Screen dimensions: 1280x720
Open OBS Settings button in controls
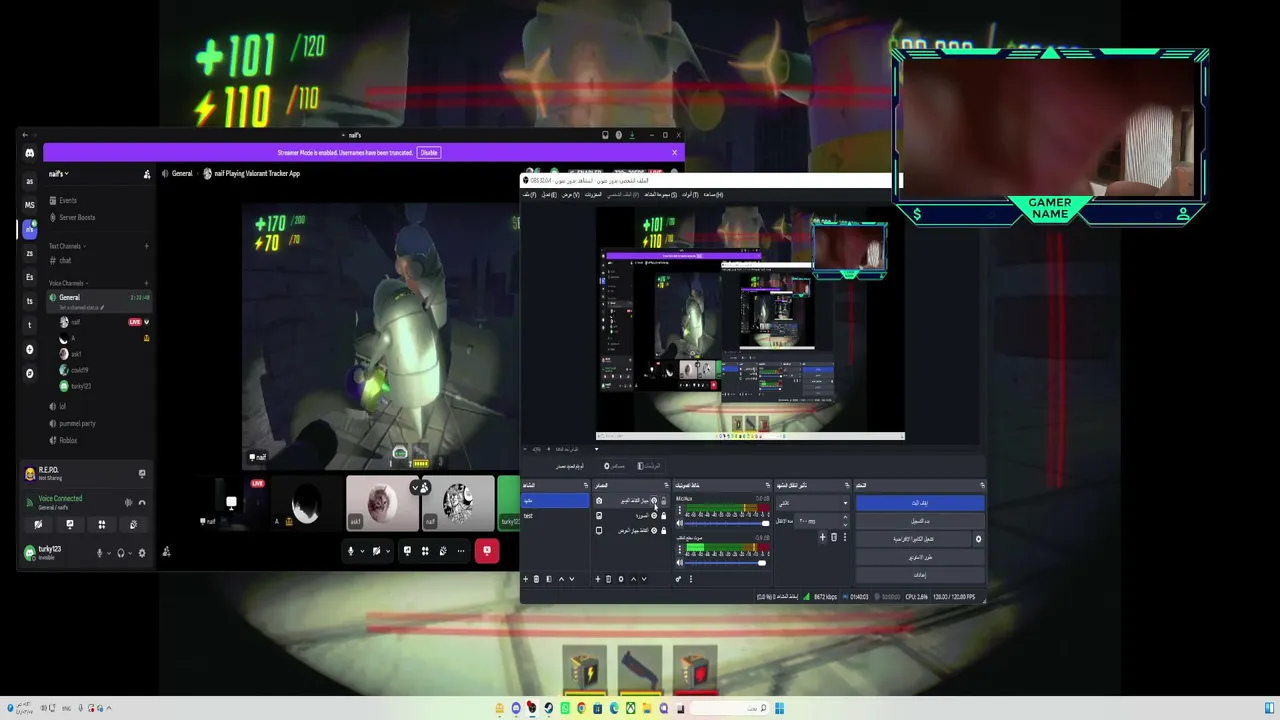pyautogui.click(x=920, y=575)
